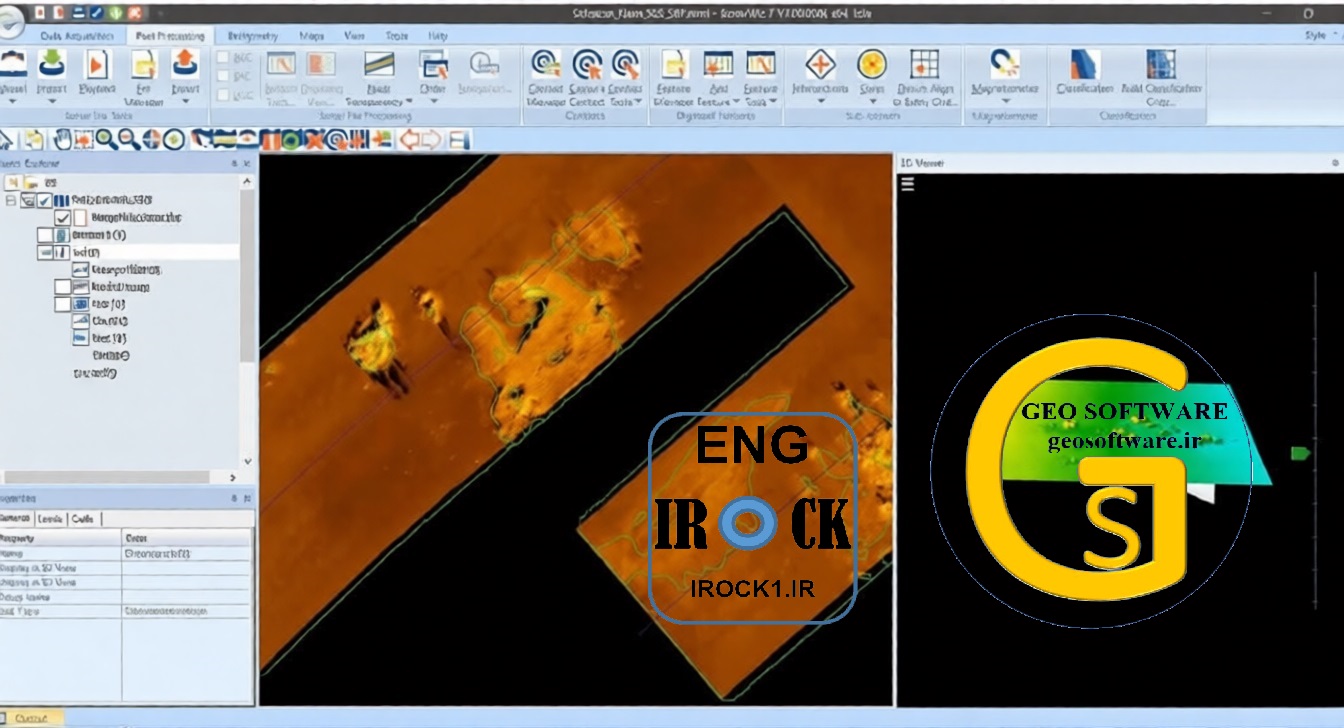The image size is (1344, 728).
Task: Click the yellow File Manager ribbon icon
Action: pyautogui.click(x=144, y=64)
